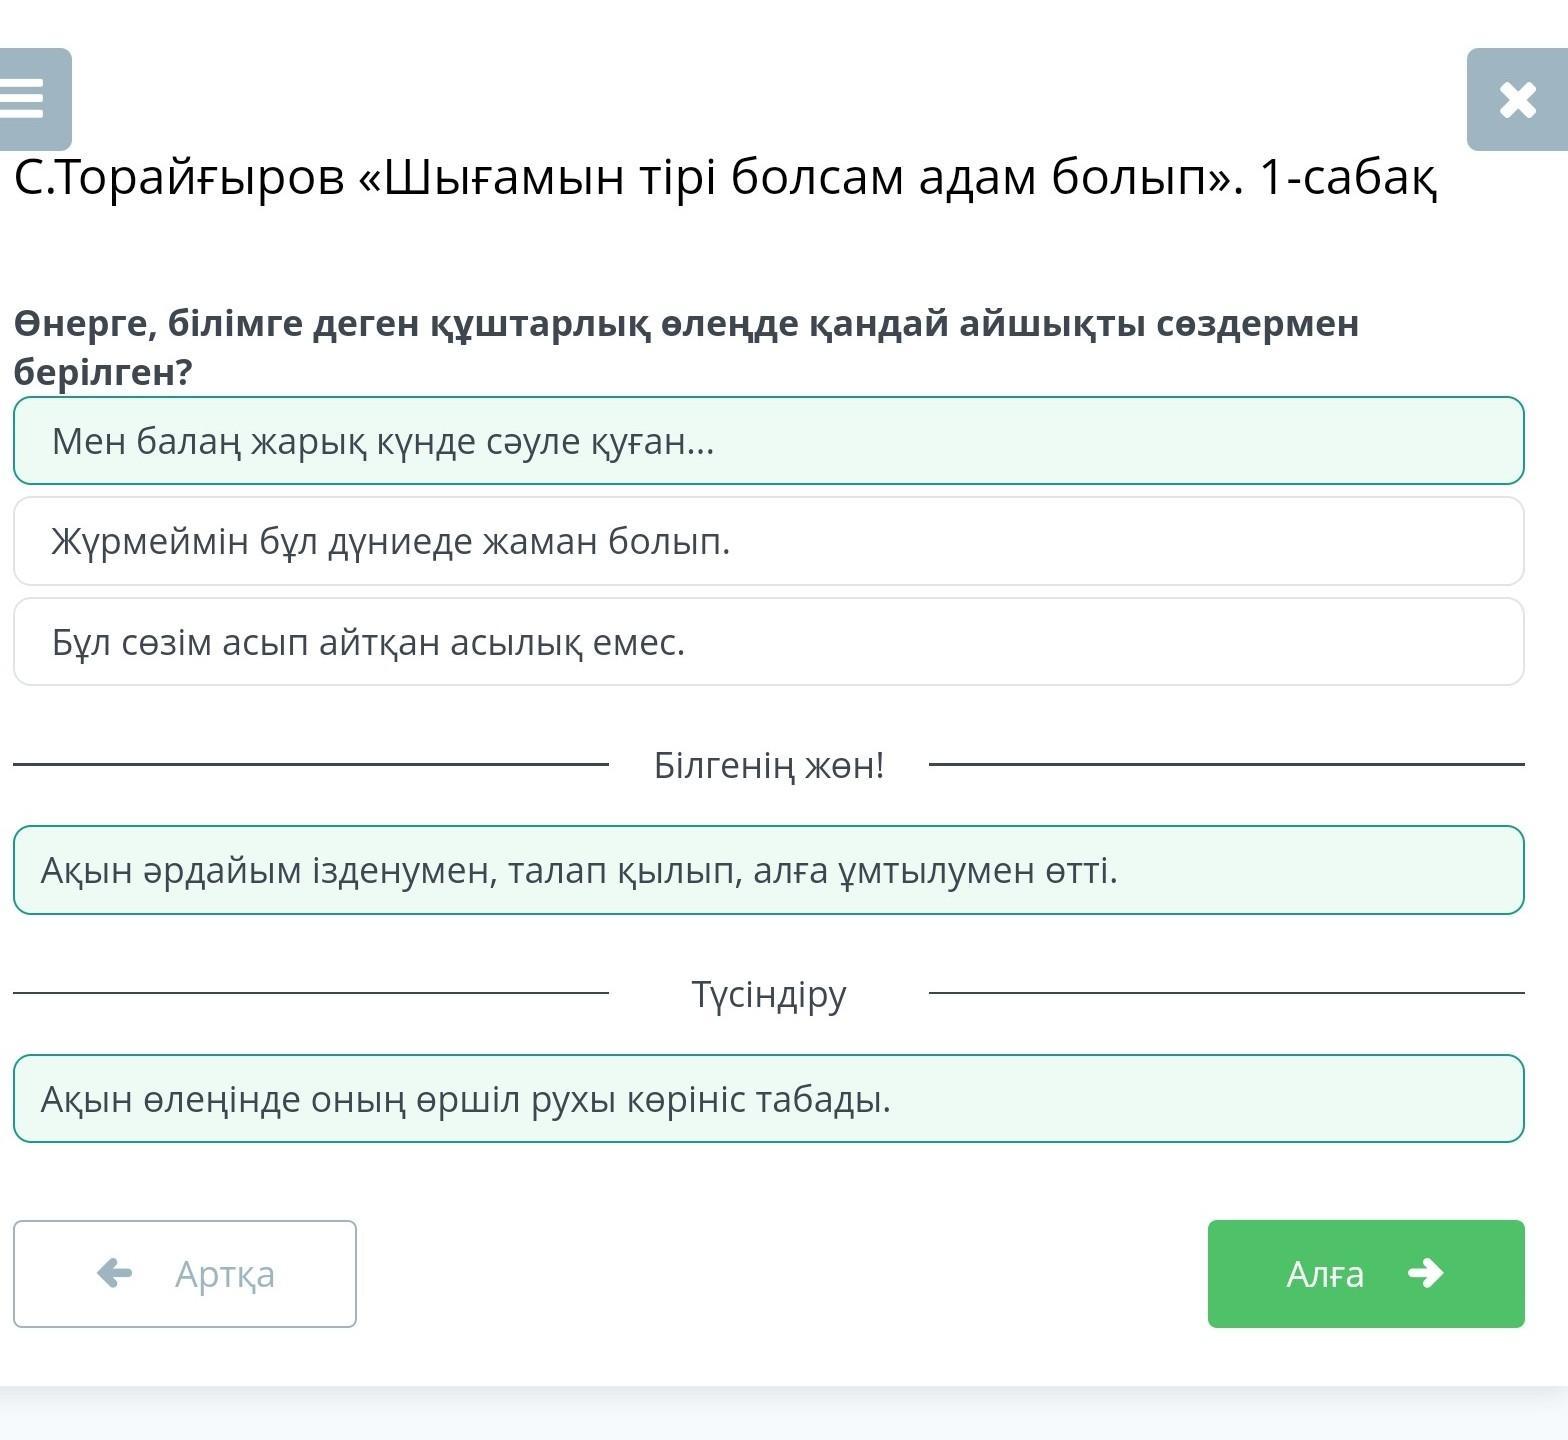Select answer 'Мен балаң жарық күнде сәуле қуған...'

point(768,441)
